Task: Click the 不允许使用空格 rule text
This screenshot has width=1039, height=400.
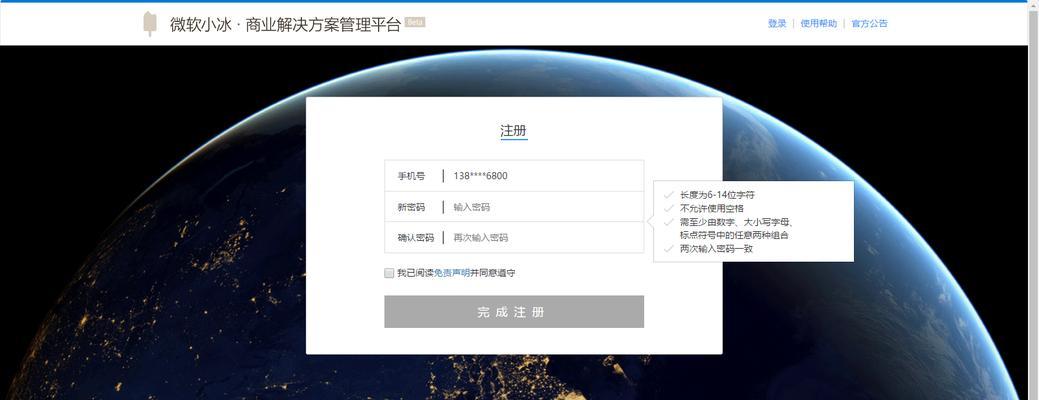Action: point(712,208)
